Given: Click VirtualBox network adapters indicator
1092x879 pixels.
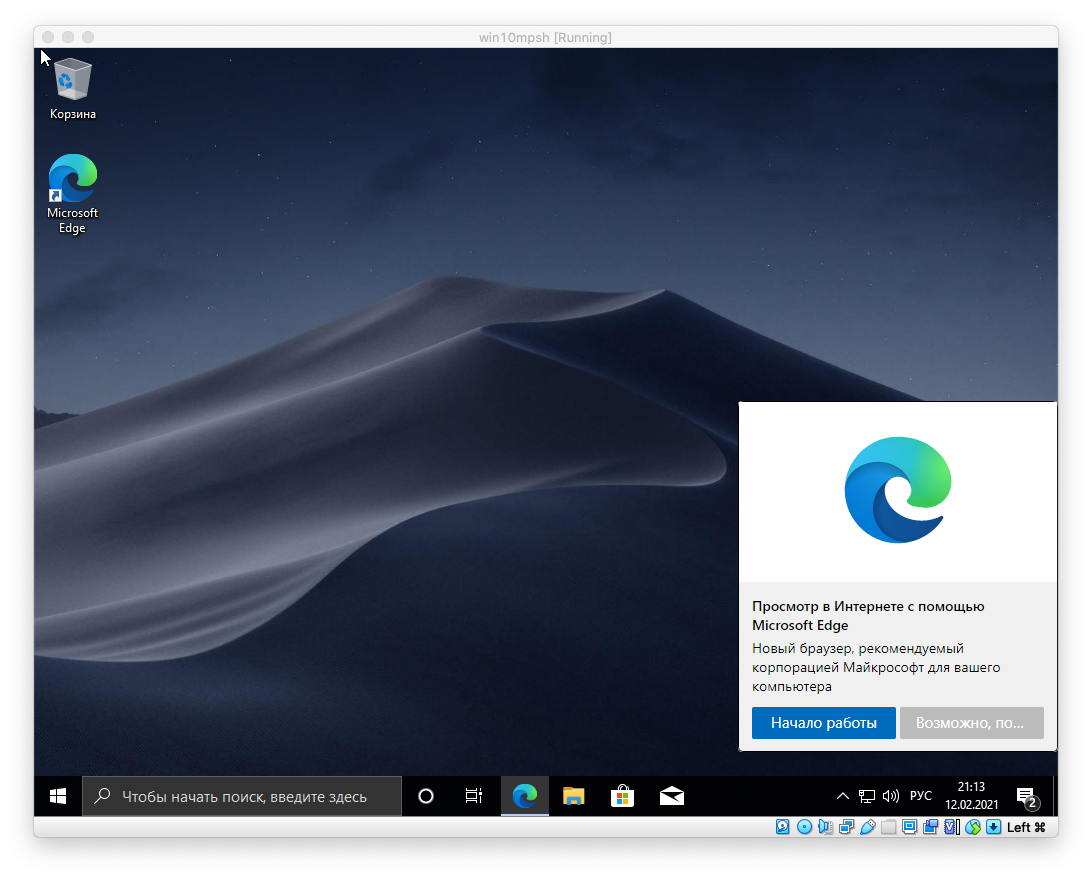Looking at the screenshot, I should coord(847,827).
